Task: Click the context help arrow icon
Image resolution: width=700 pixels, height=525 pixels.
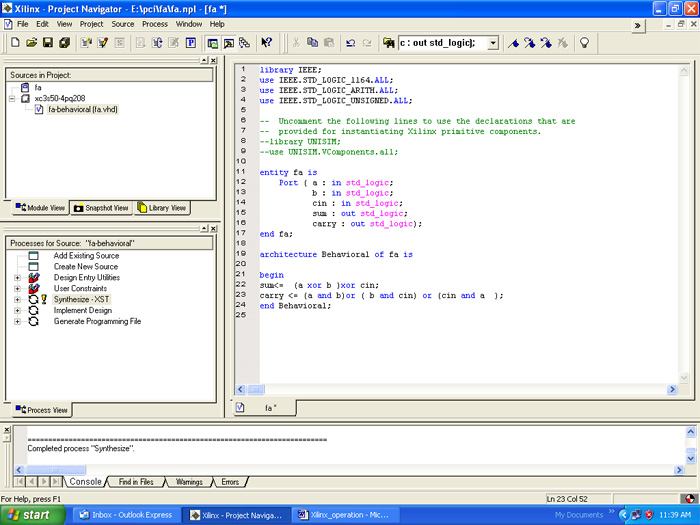Action: click(x=267, y=43)
